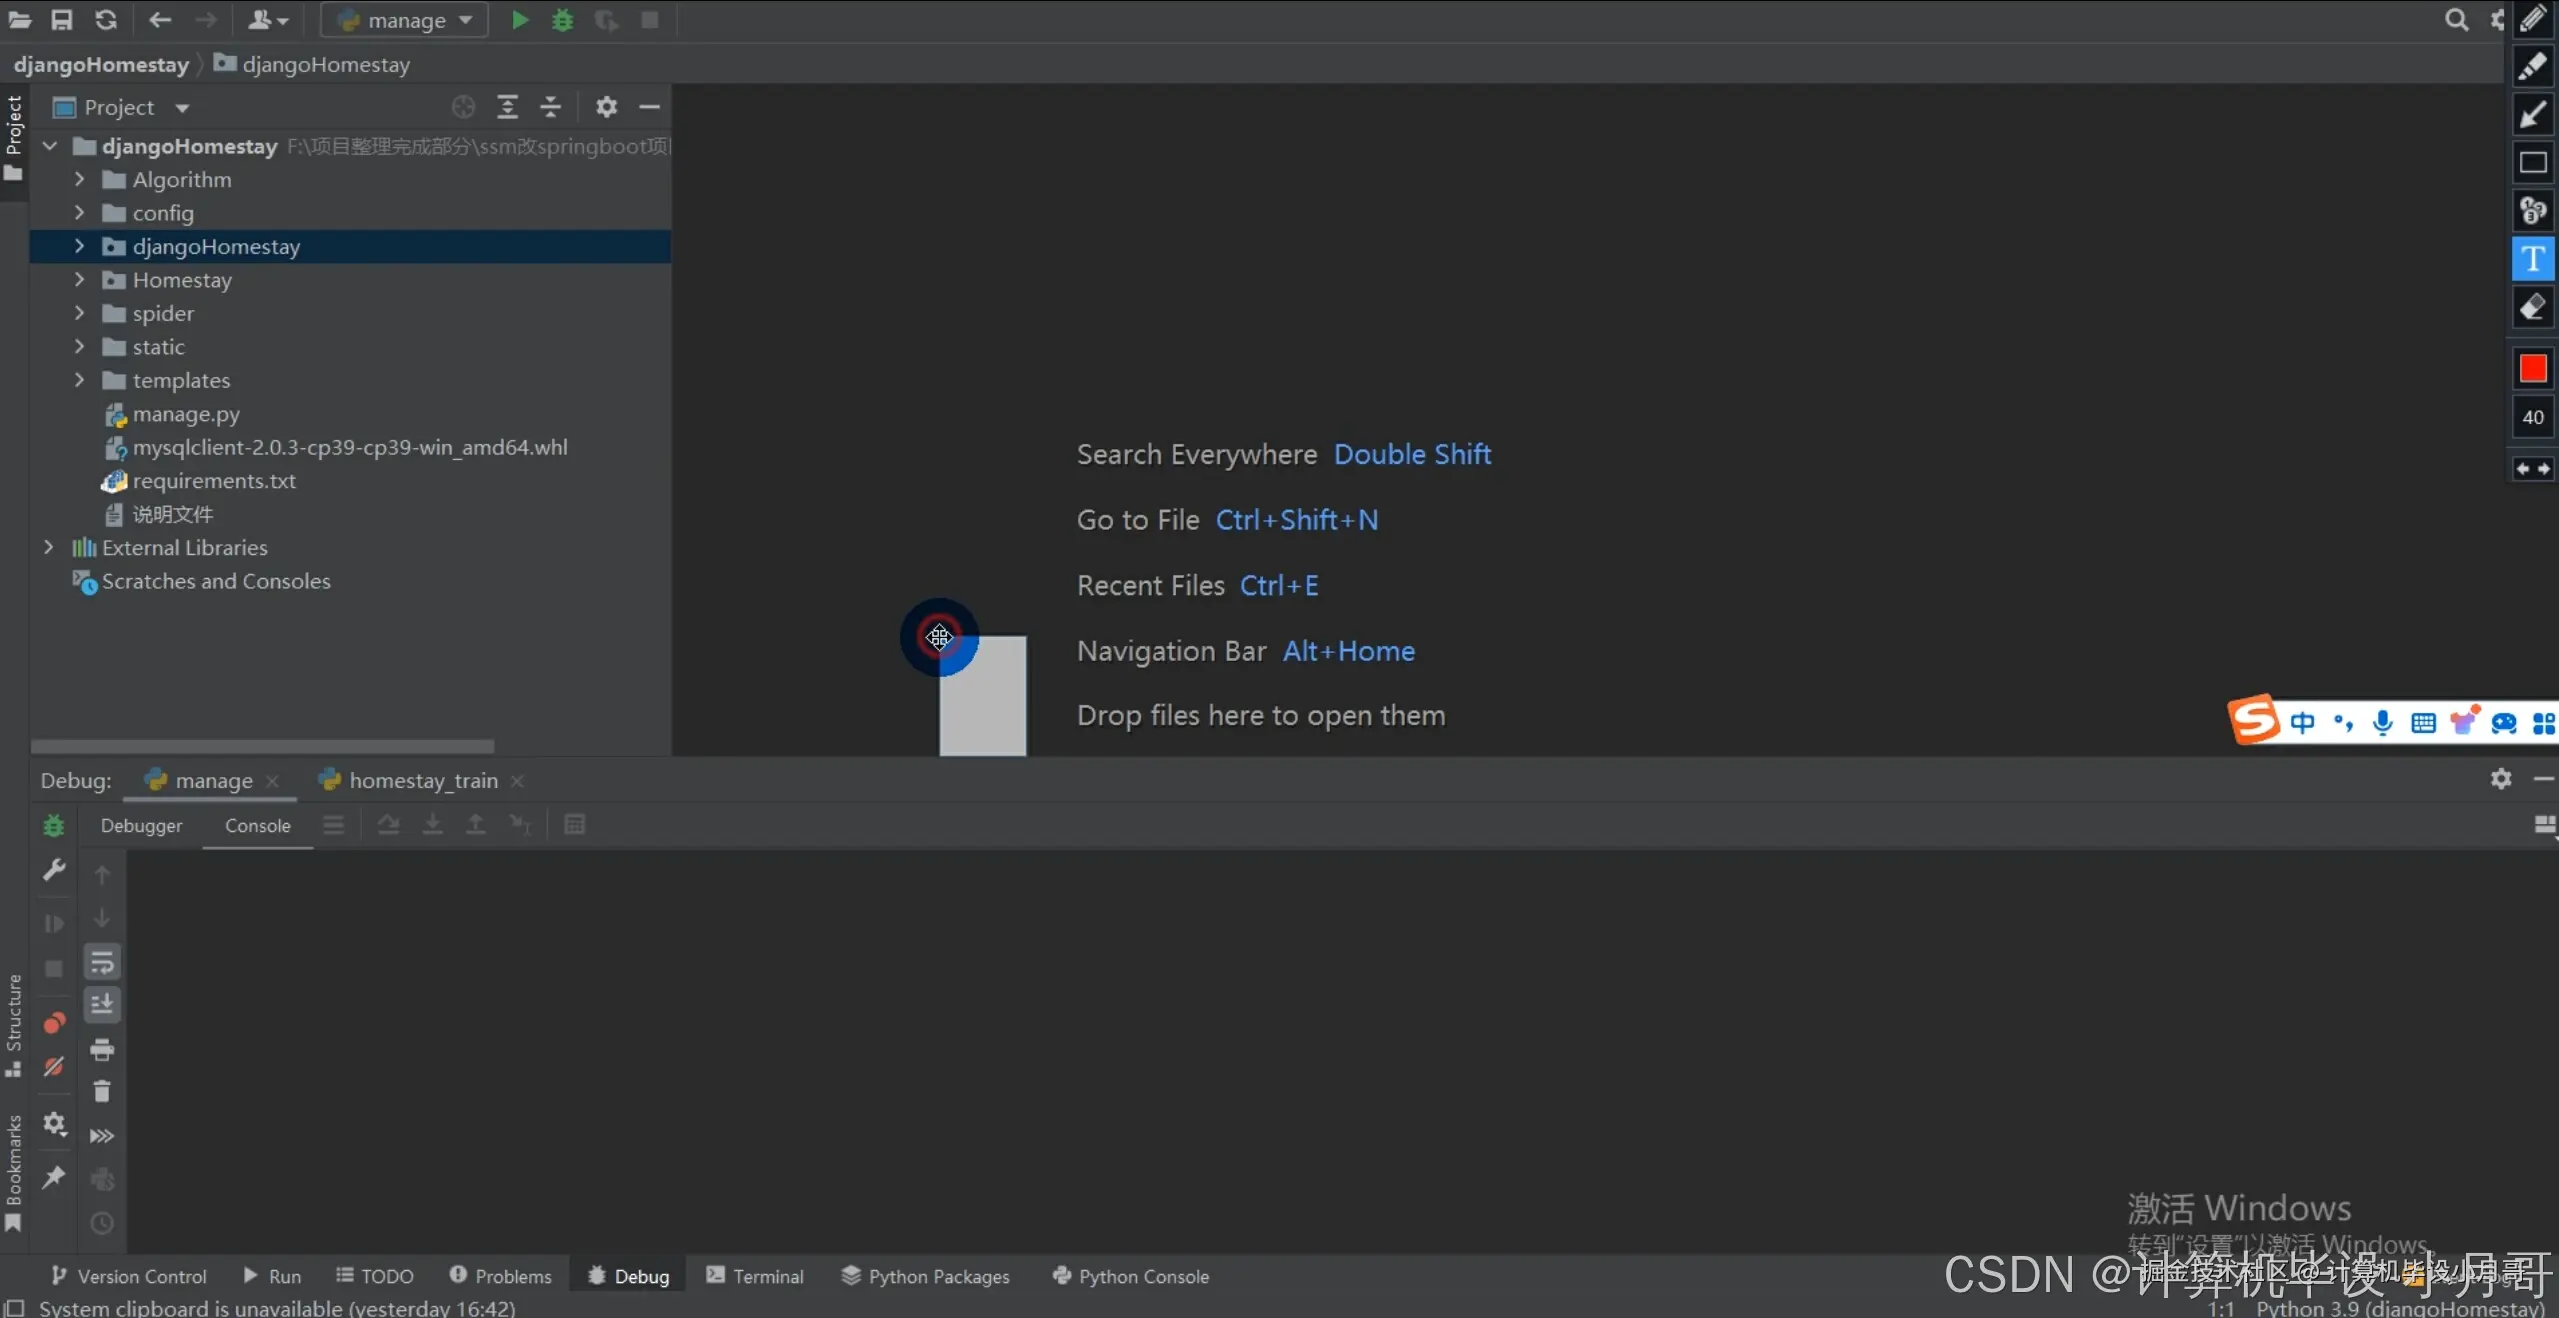Select the Text tool in annotation toolbar
Image resolution: width=2559 pixels, height=1318 pixels.
coord(2533,259)
